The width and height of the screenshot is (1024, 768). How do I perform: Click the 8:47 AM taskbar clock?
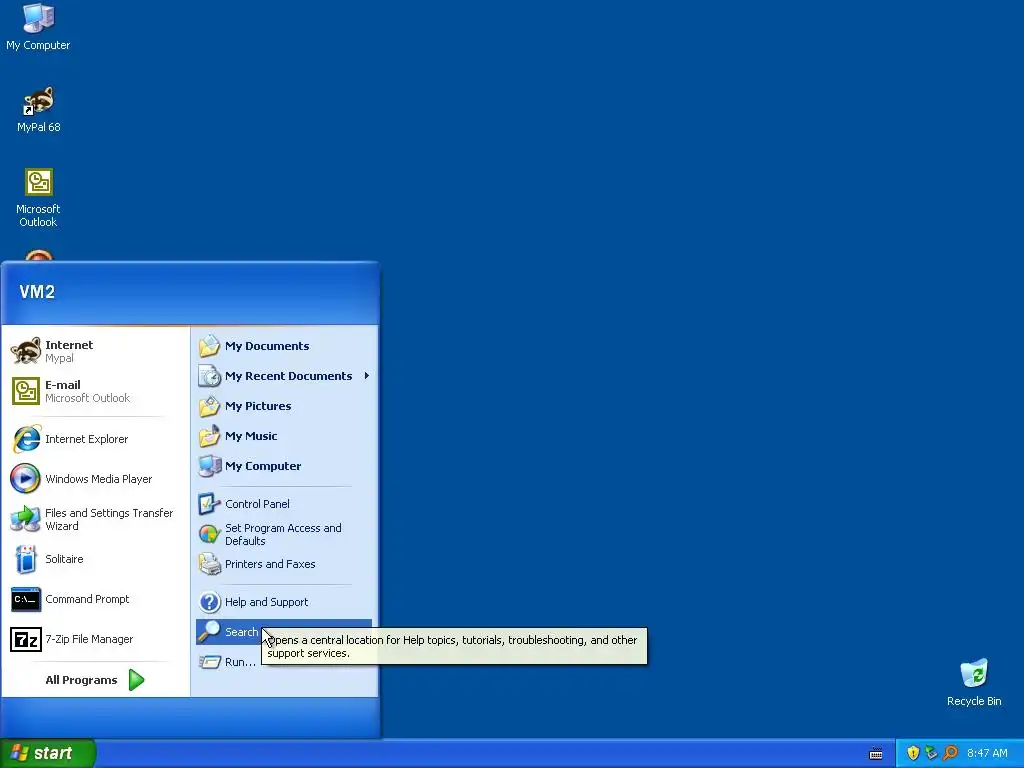pos(987,753)
